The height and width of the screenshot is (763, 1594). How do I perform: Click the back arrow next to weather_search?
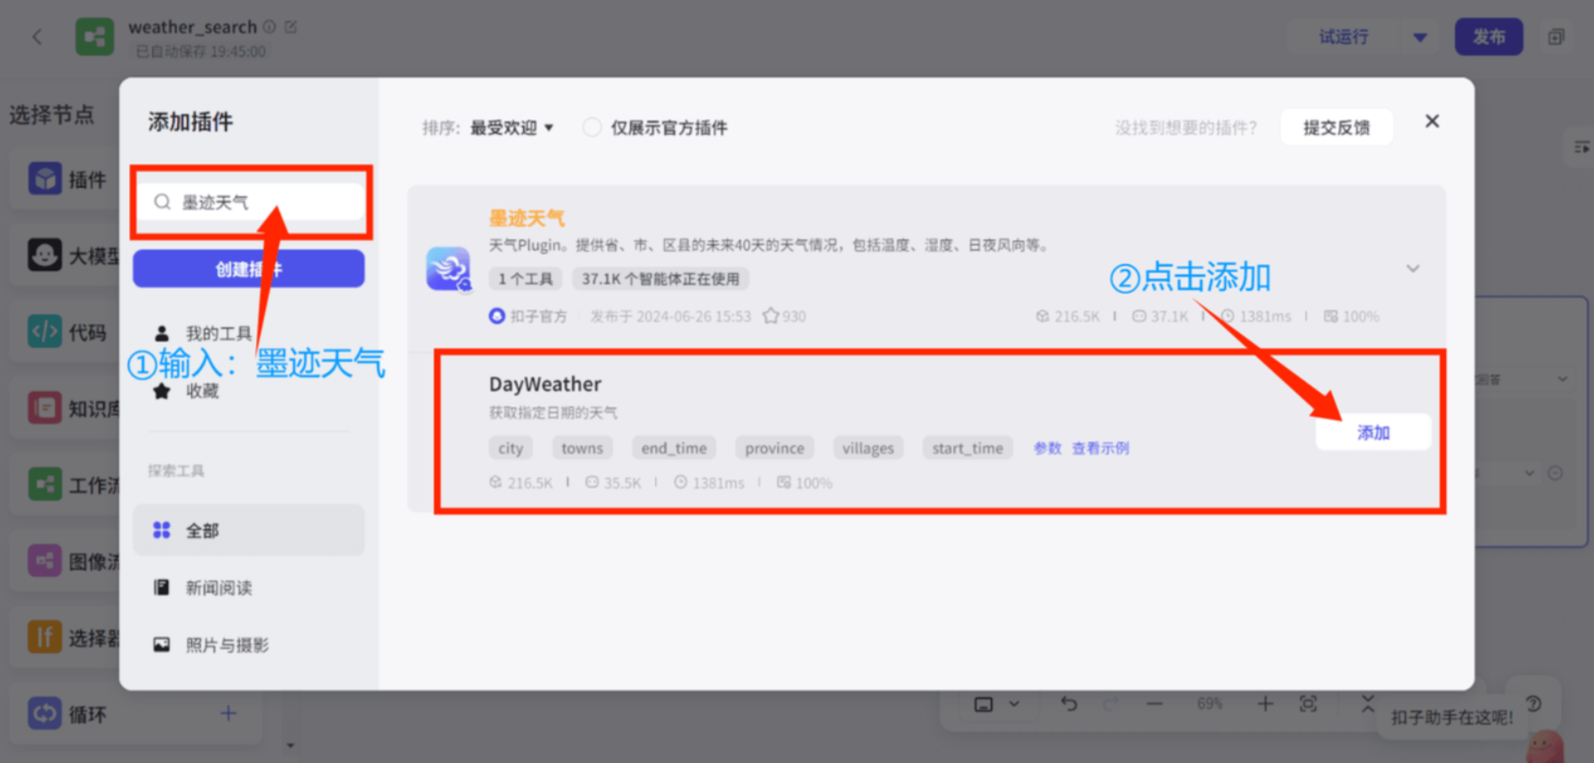pyautogui.click(x=37, y=37)
